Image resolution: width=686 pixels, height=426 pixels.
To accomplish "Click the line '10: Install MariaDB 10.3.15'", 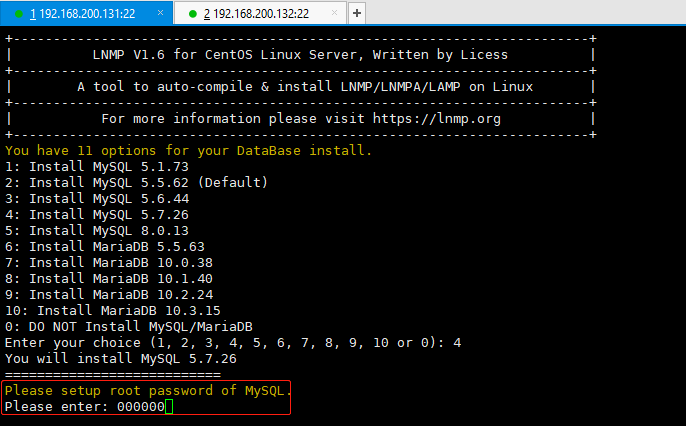I will click(x=112, y=311).
